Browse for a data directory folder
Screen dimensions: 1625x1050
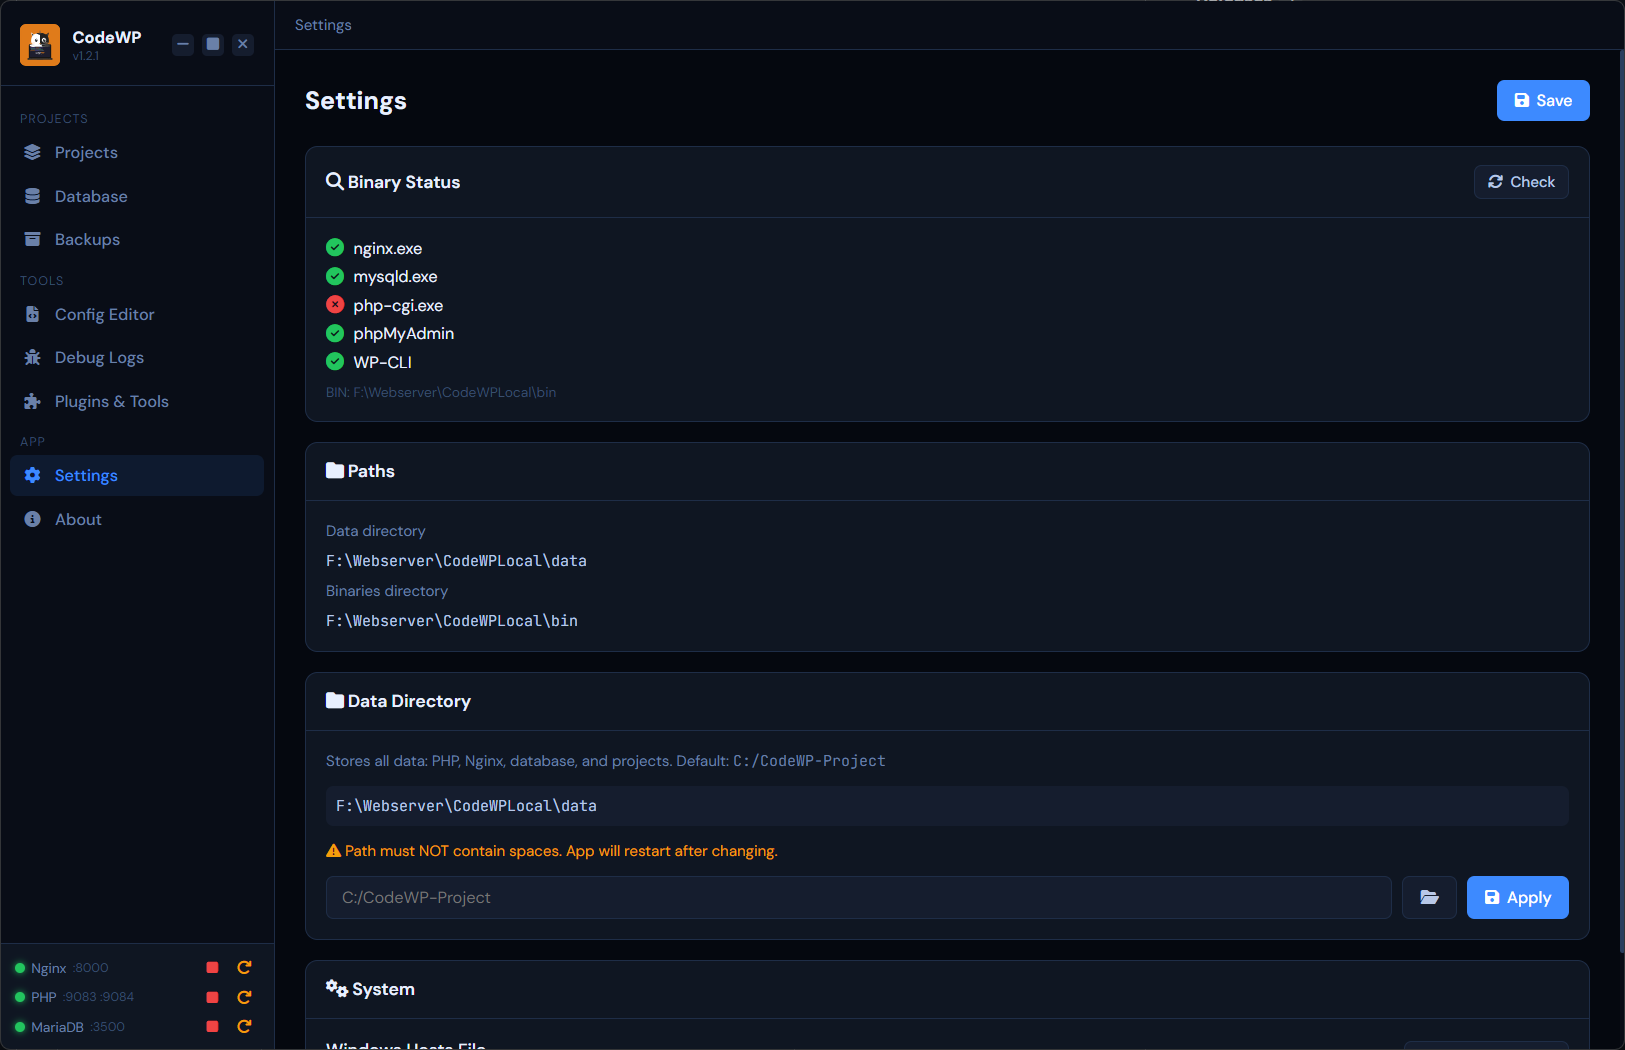tap(1429, 898)
